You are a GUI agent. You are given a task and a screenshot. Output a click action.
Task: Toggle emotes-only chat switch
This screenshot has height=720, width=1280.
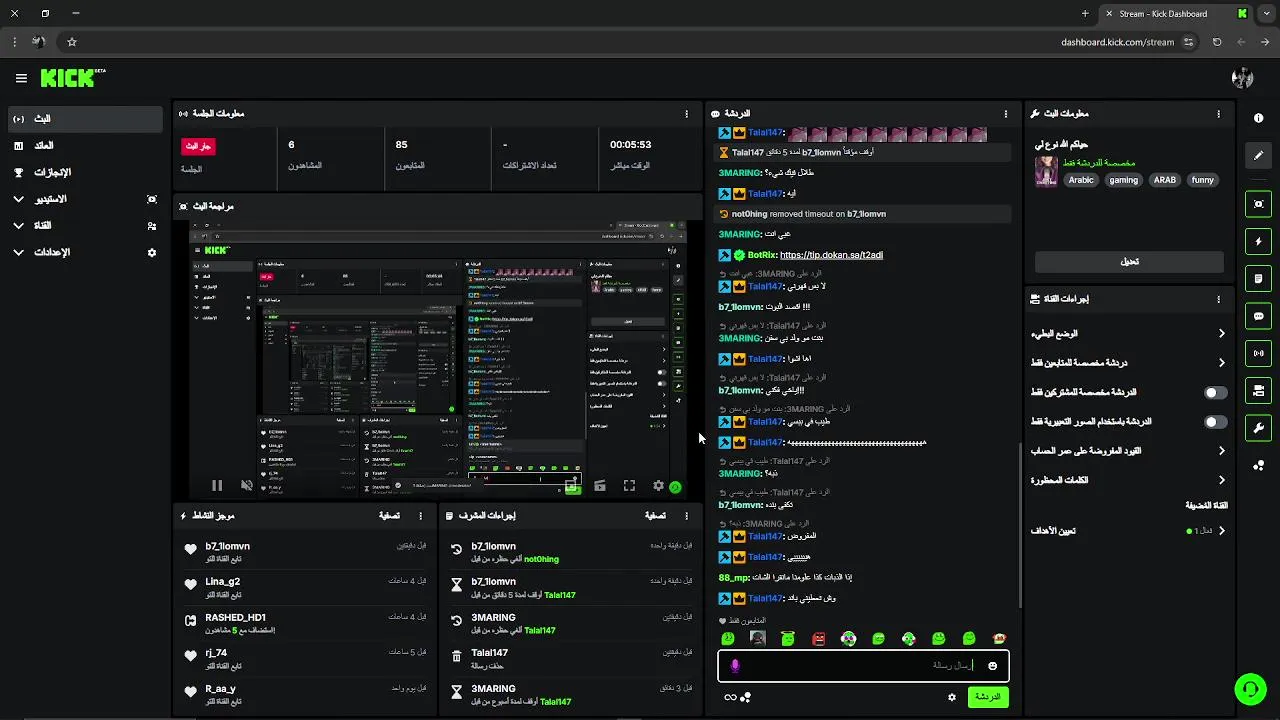(x=1215, y=422)
